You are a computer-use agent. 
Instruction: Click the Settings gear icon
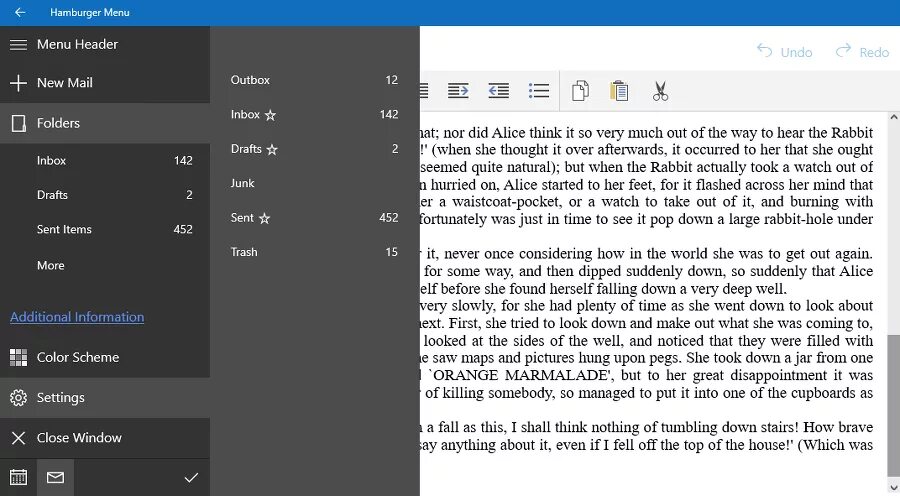(x=18, y=397)
